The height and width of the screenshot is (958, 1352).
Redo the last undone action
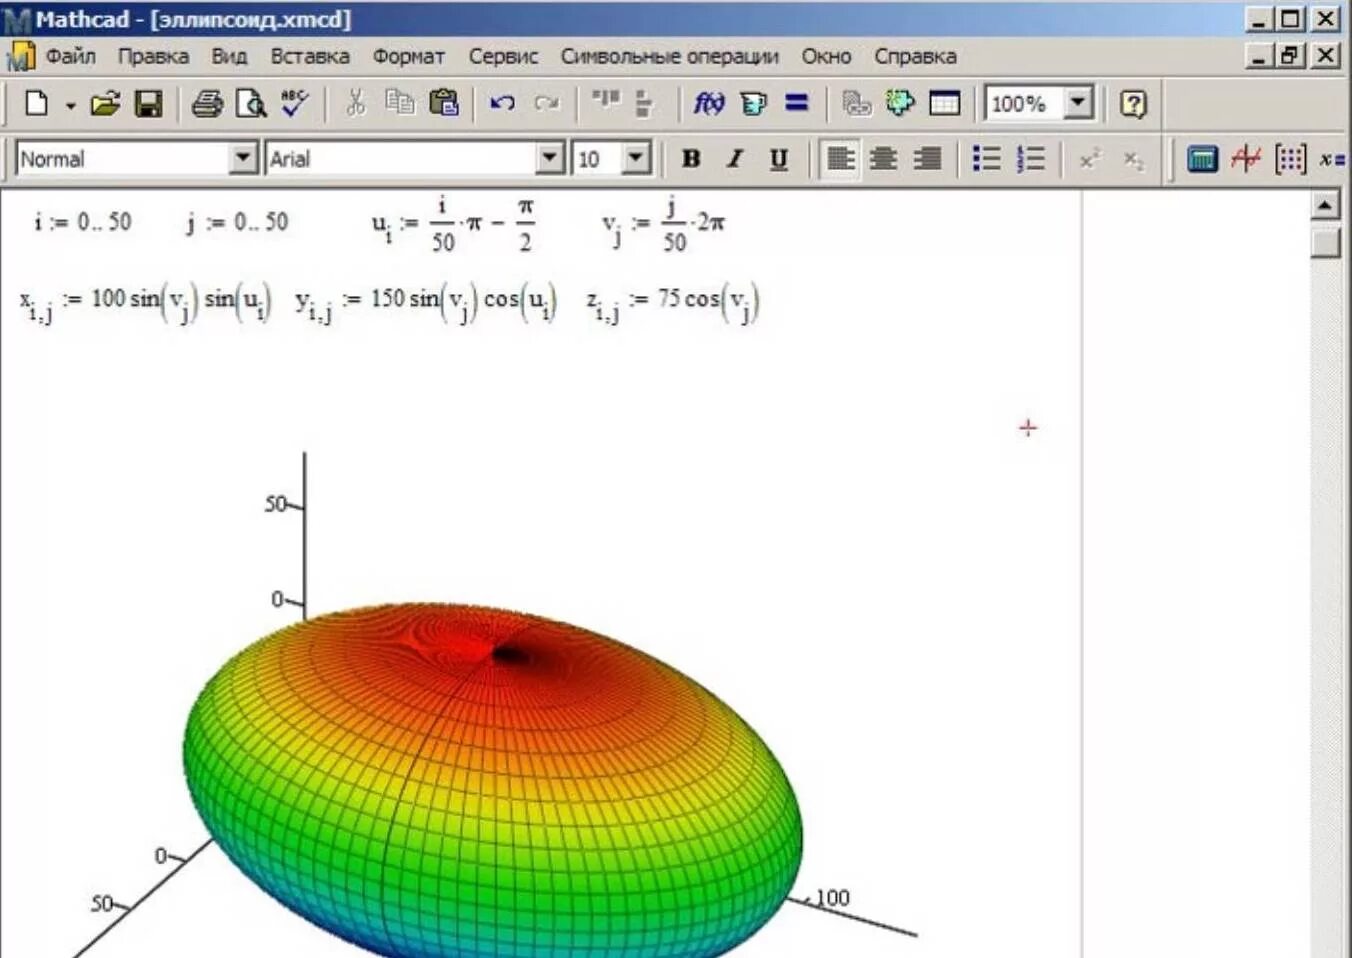click(x=546, y=103)
